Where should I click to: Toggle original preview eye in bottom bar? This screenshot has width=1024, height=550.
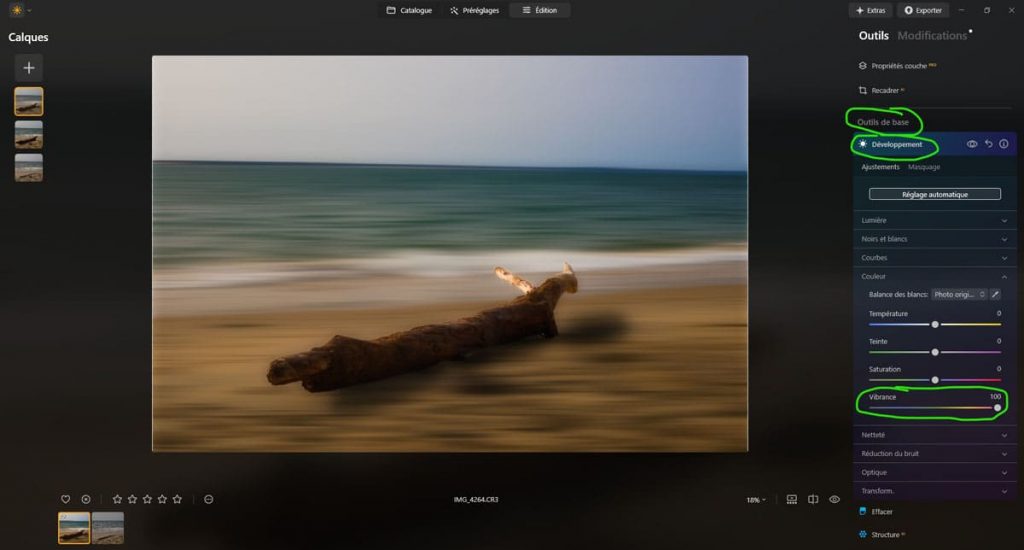[x=835, y=499]
